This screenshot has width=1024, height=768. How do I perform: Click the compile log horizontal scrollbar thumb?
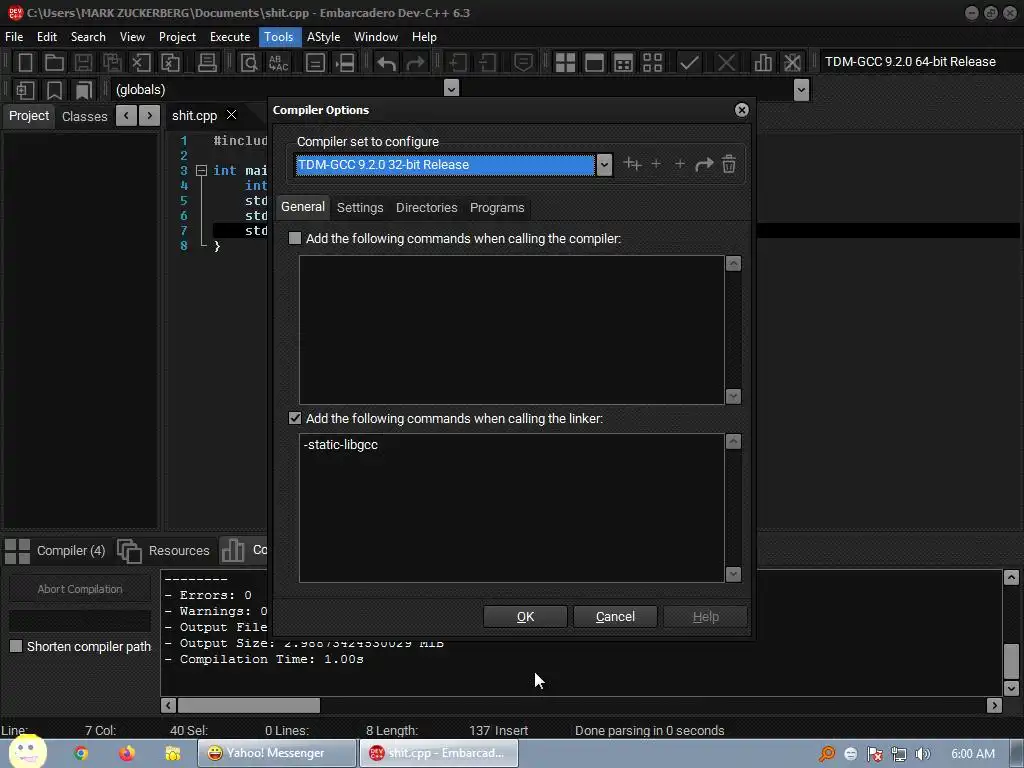[x=249, y=705]
